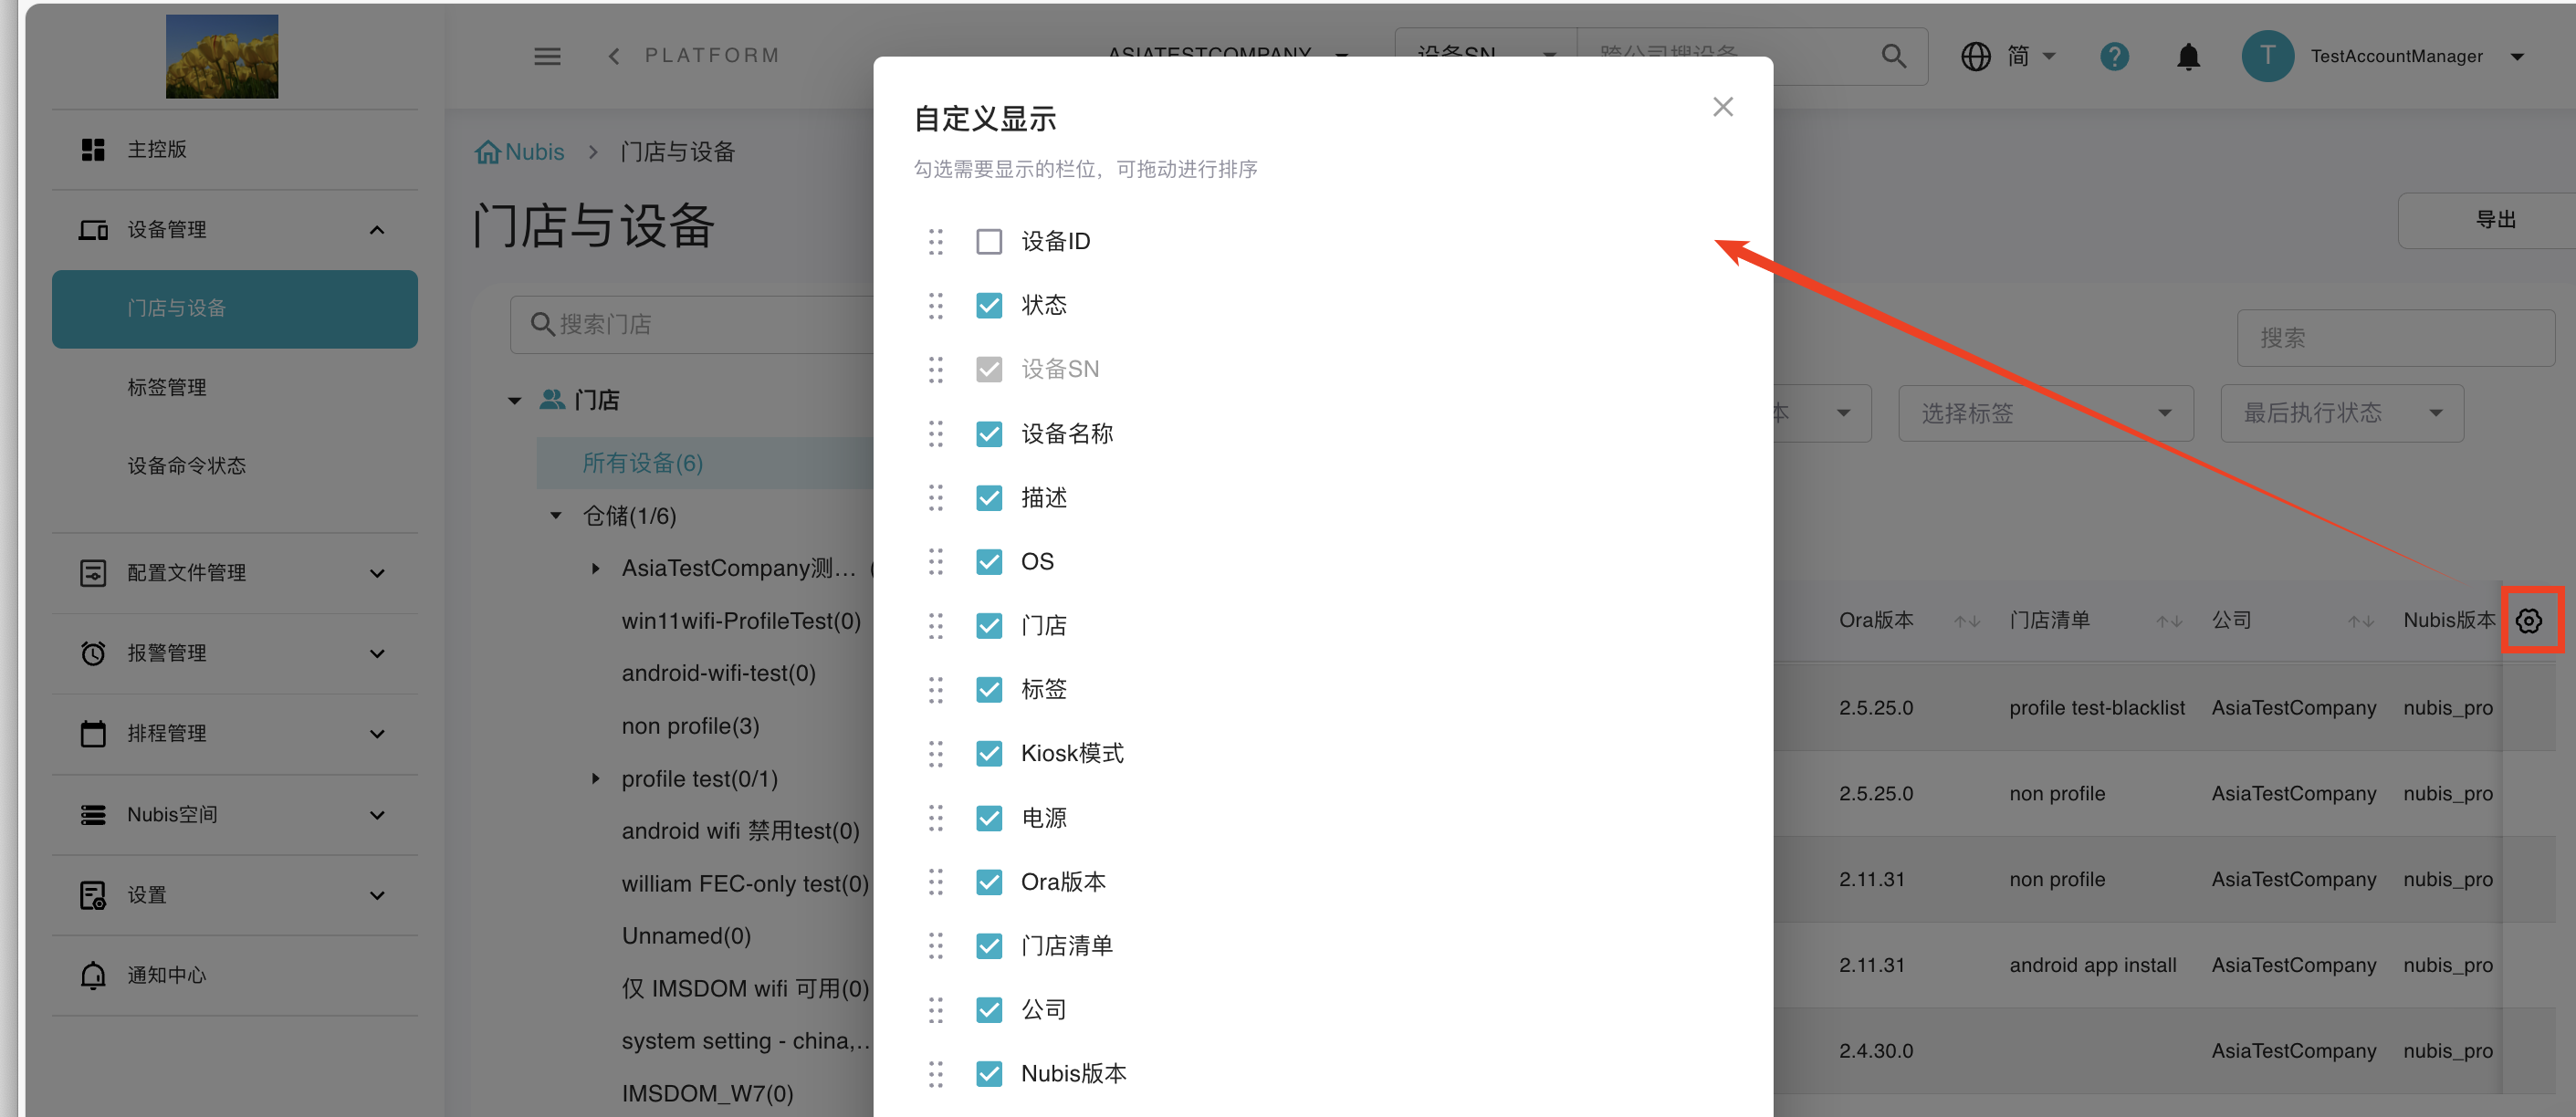Screen dimensions: 2576x1117
Task: Click the search magnifier icon in header
Action: tap(1893, 56)
